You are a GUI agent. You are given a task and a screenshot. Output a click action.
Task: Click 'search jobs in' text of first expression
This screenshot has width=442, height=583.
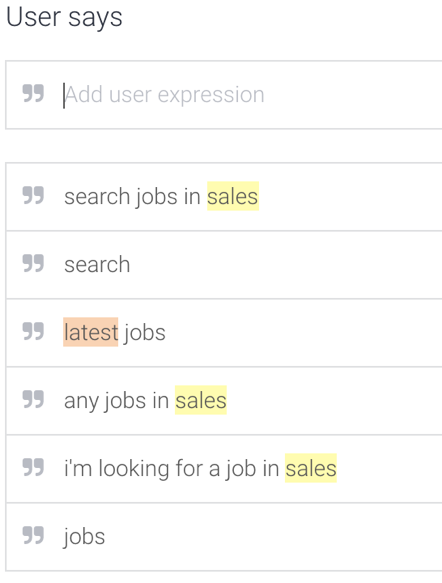coord(132,197)
